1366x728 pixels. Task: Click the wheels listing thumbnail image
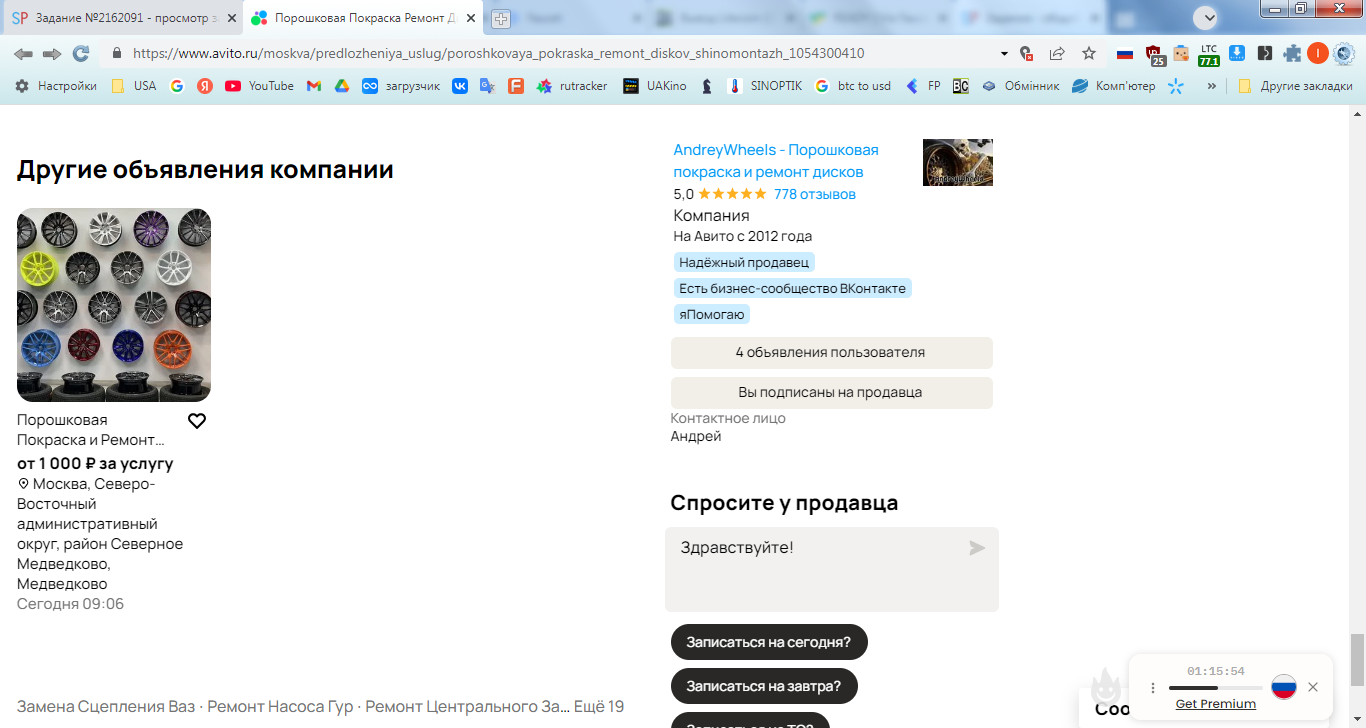tap(114, 305)
